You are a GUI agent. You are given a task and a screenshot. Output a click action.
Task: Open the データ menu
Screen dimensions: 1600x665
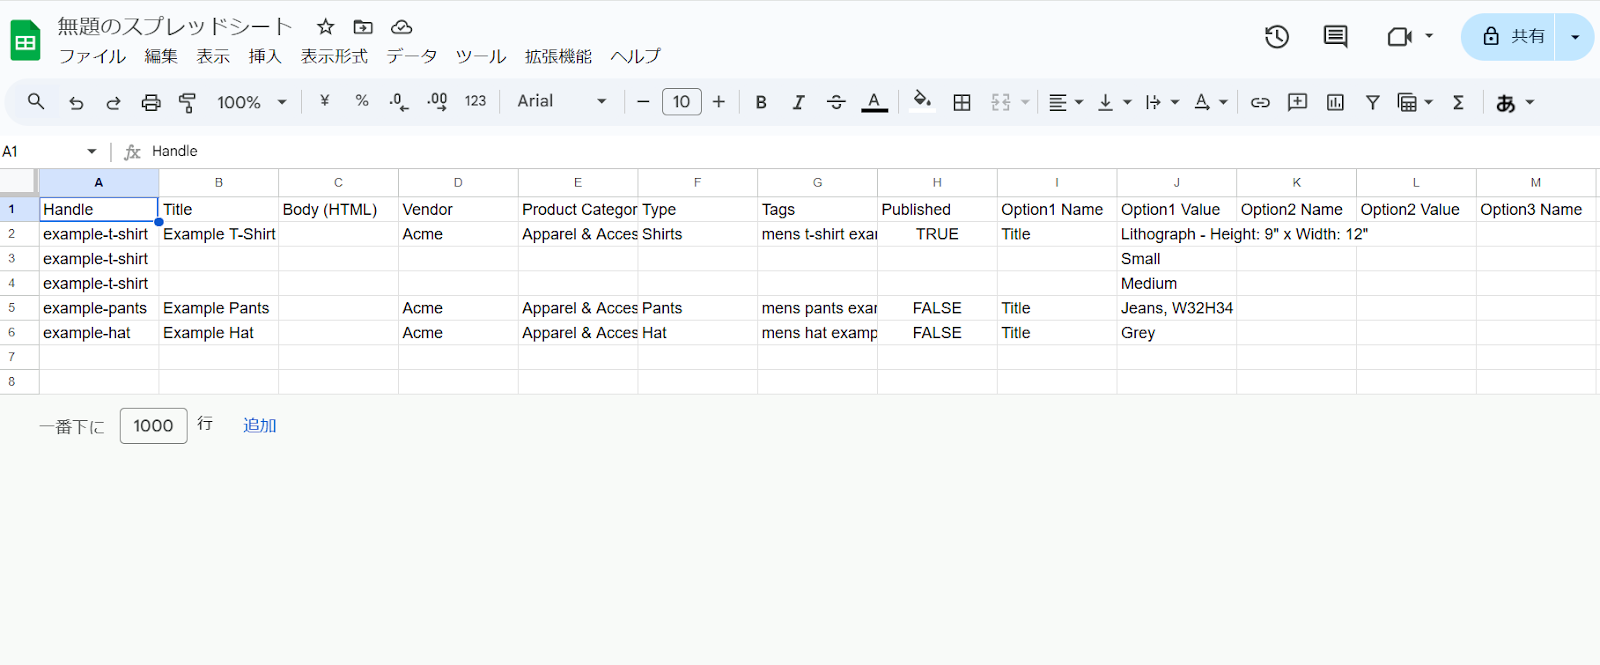point(411,56)
